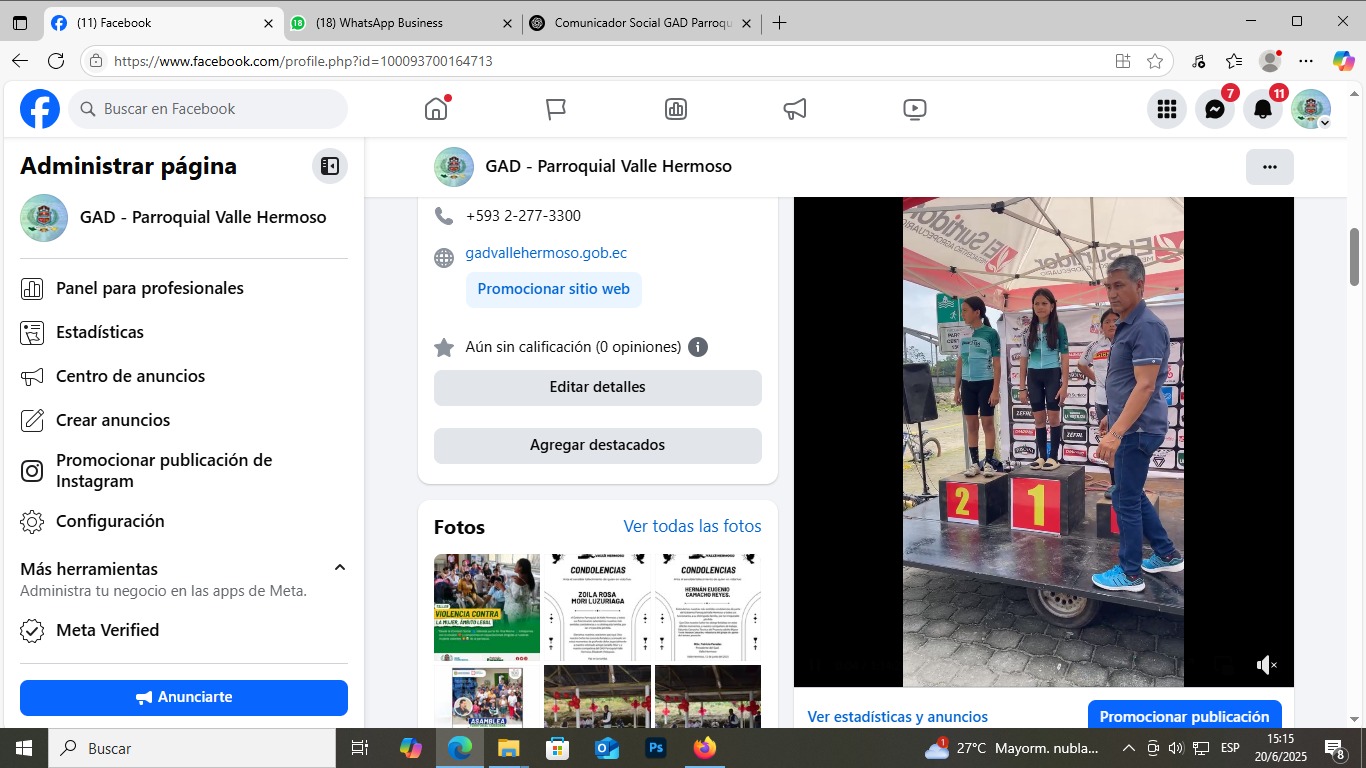Switch to the WhatsApp Business tab
1366x768 pixels.
[400, 23]
